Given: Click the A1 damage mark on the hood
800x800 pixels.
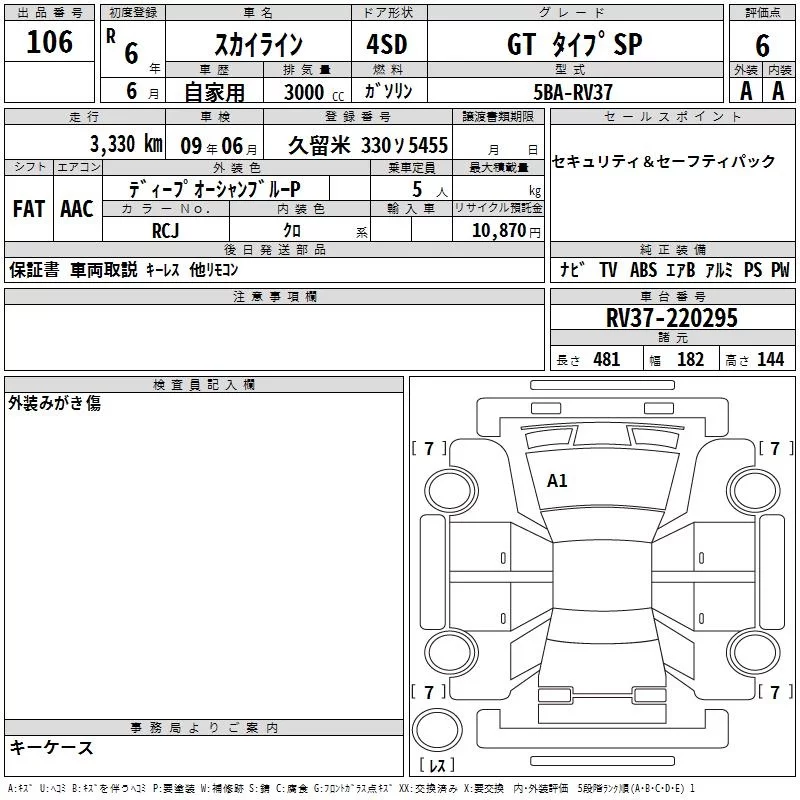Looking at the screenshot, I should (557, 481).
